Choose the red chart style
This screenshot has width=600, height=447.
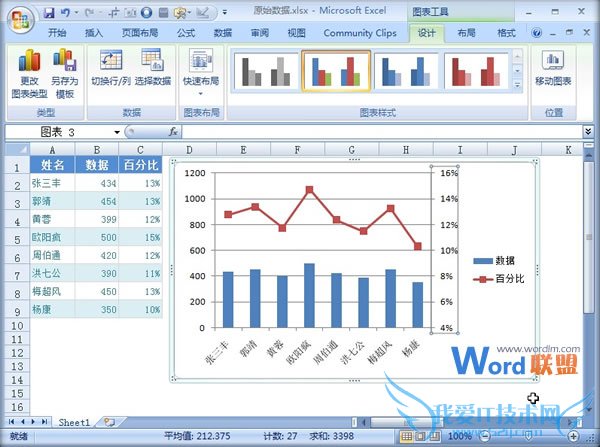tap(476, 71)
